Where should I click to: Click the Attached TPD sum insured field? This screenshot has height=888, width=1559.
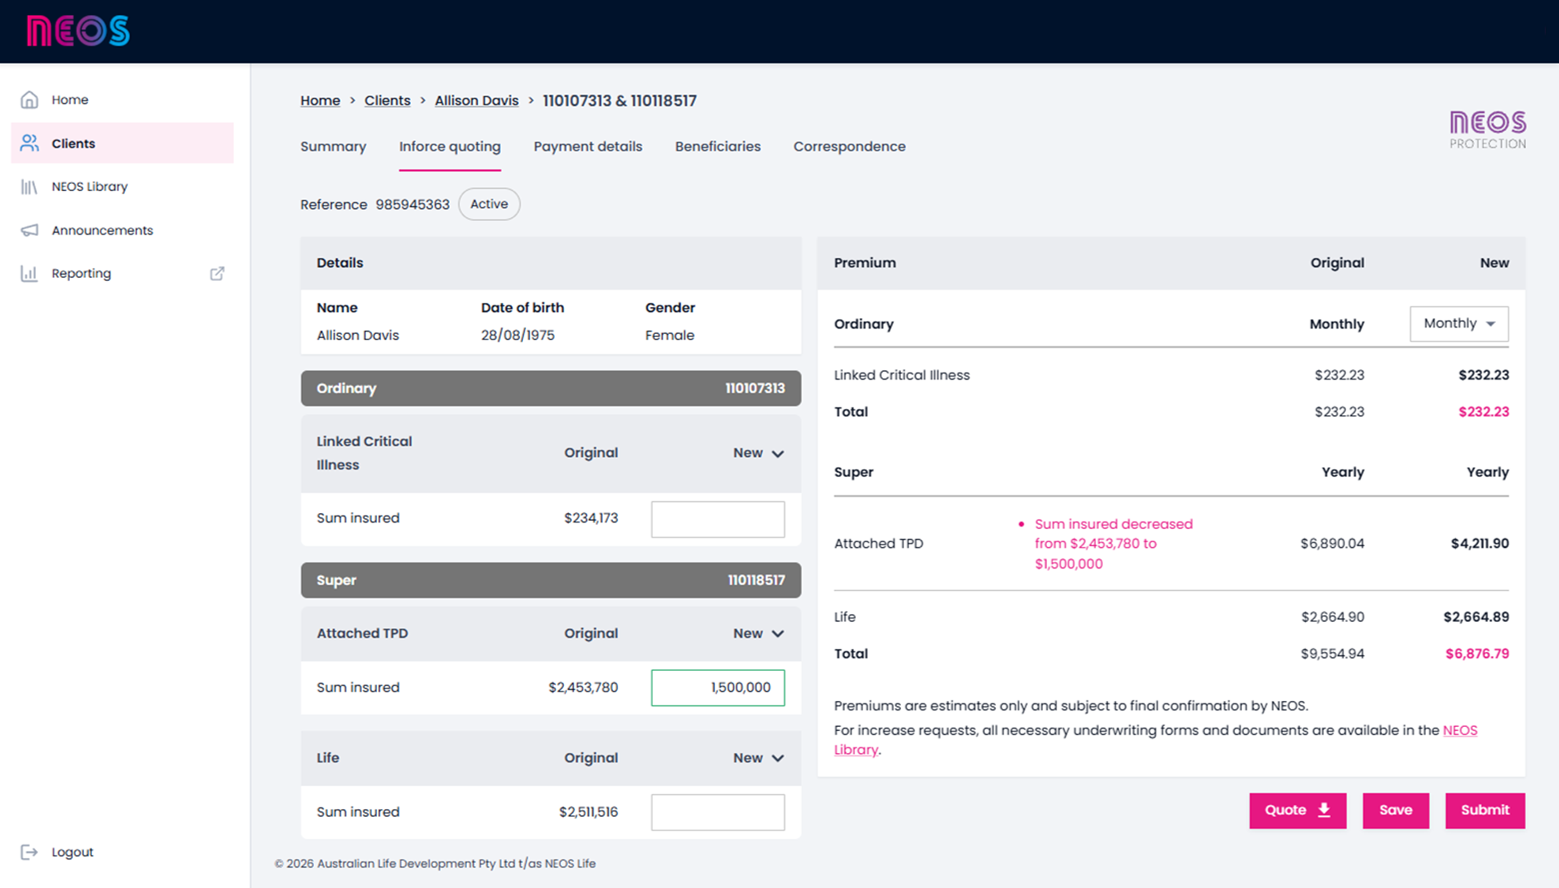point(717,688)
